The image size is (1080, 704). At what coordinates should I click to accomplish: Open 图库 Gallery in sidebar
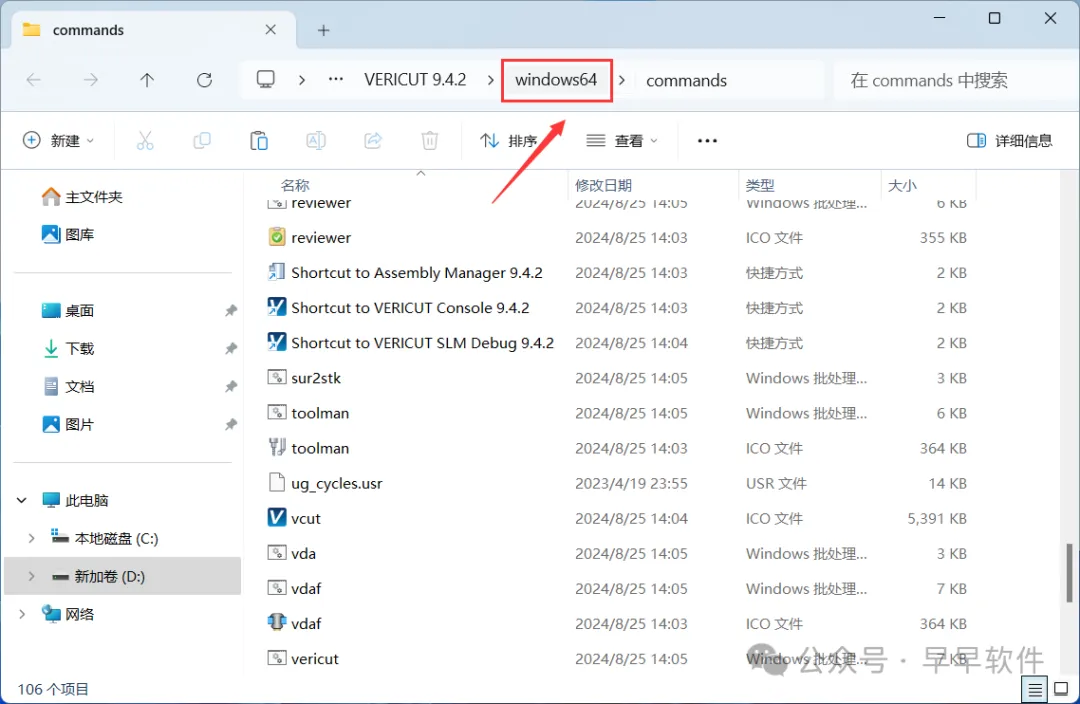68,235
